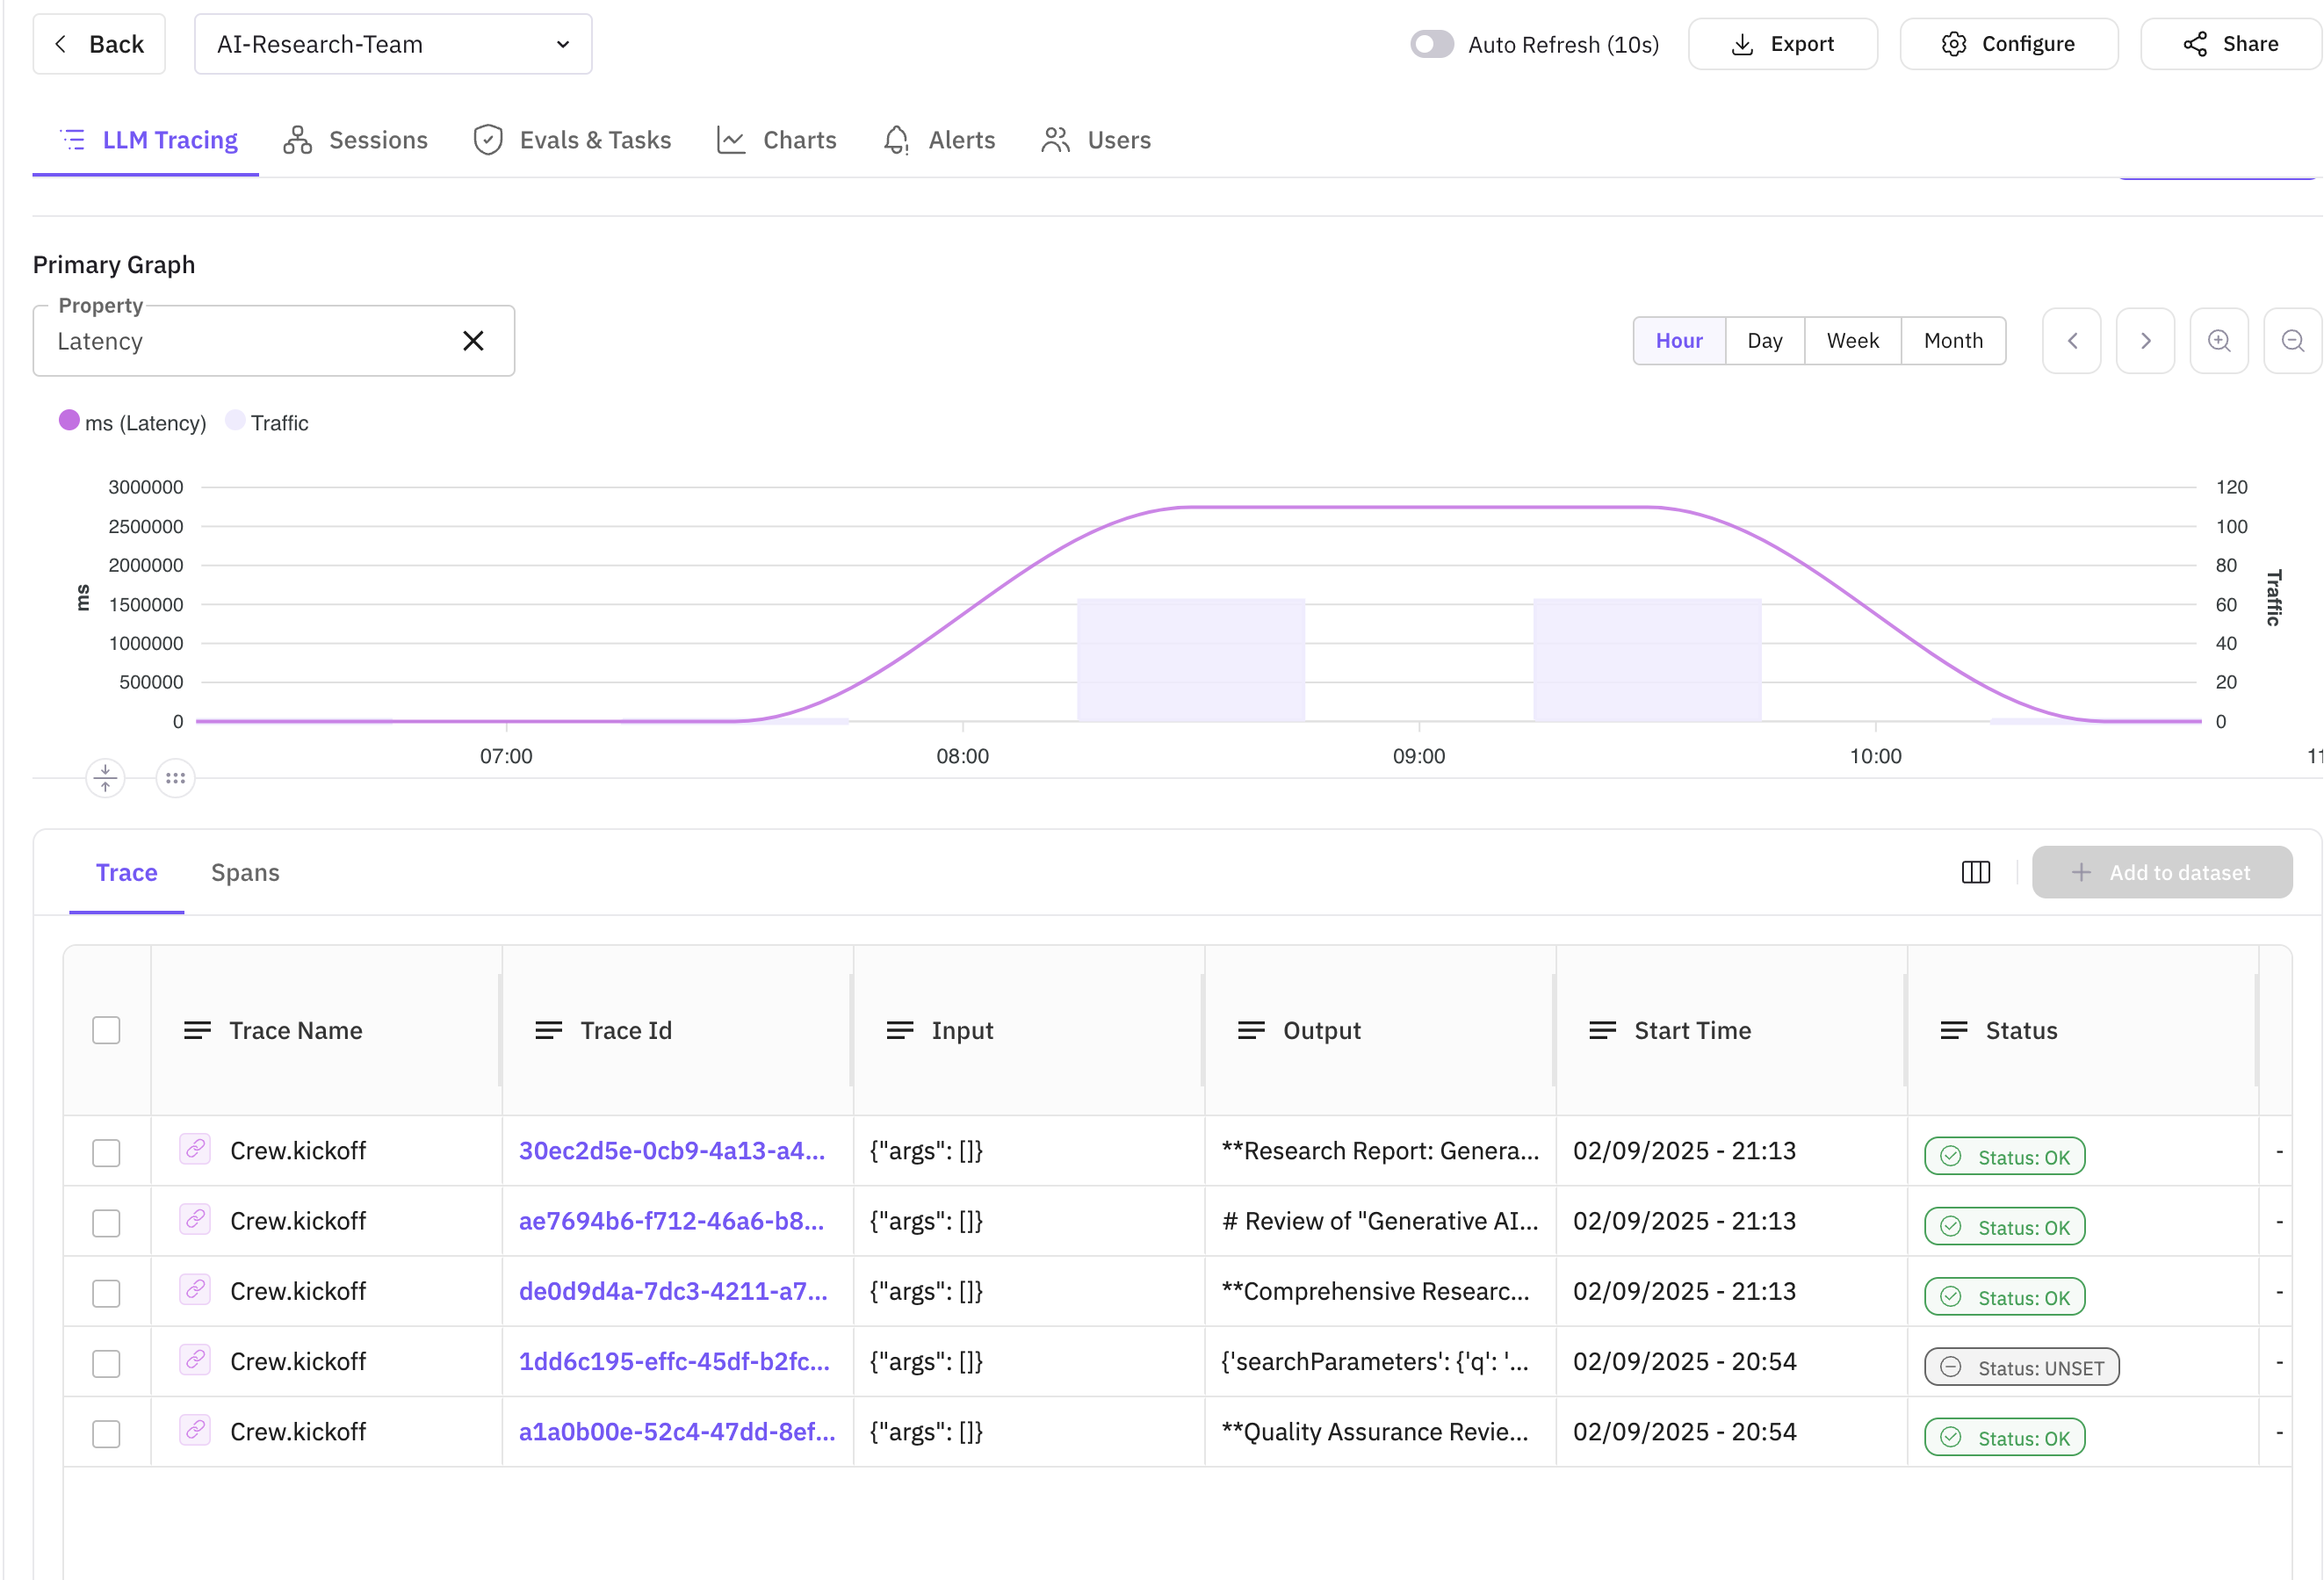Screen dimensions: 2324x1580
Task: Open the Export download icon
Action: click(1742, 44)
